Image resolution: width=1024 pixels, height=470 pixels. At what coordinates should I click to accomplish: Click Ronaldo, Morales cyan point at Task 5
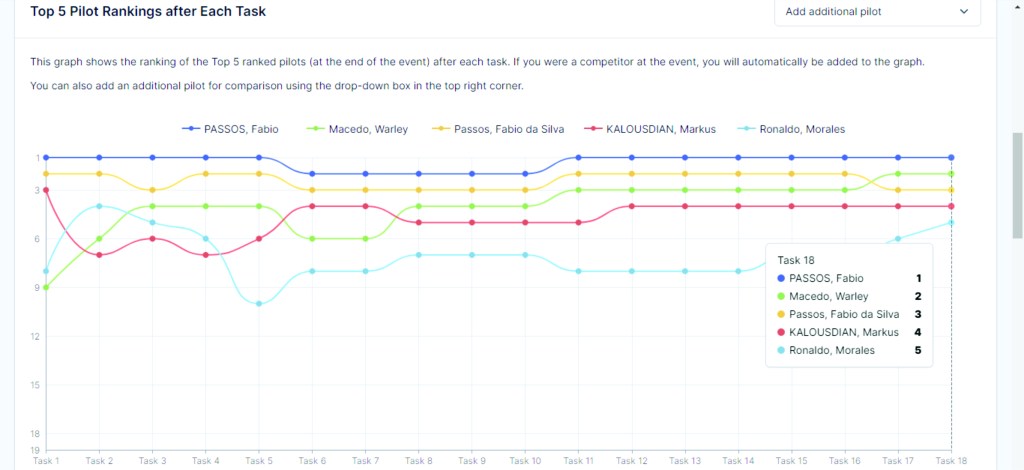pos(259,304)
